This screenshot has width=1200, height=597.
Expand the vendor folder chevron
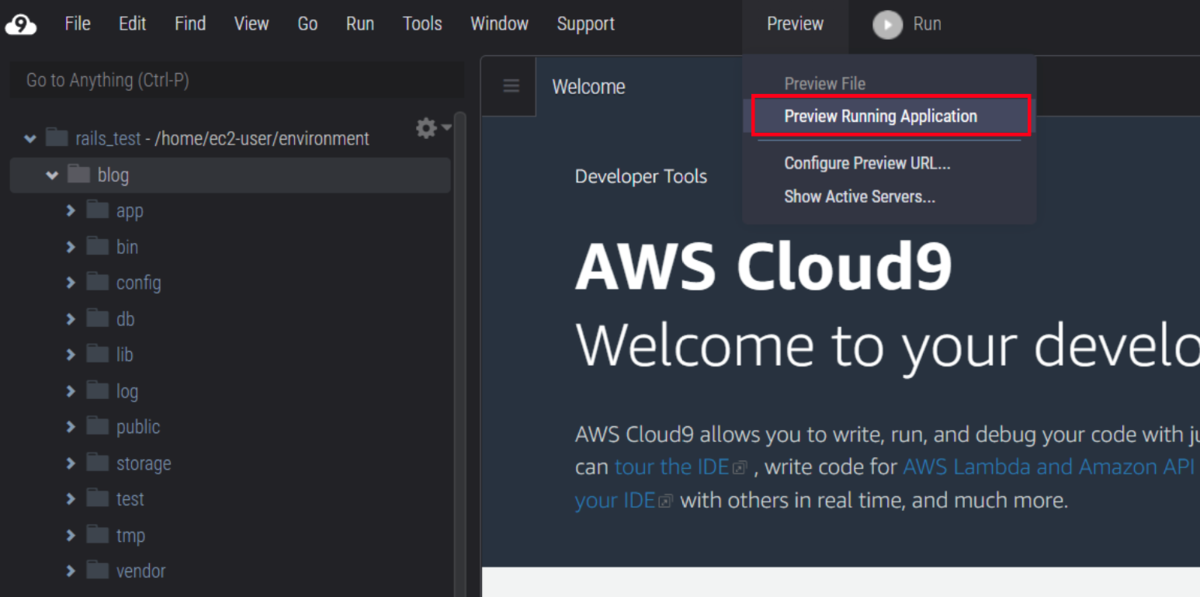pos(71,570)
